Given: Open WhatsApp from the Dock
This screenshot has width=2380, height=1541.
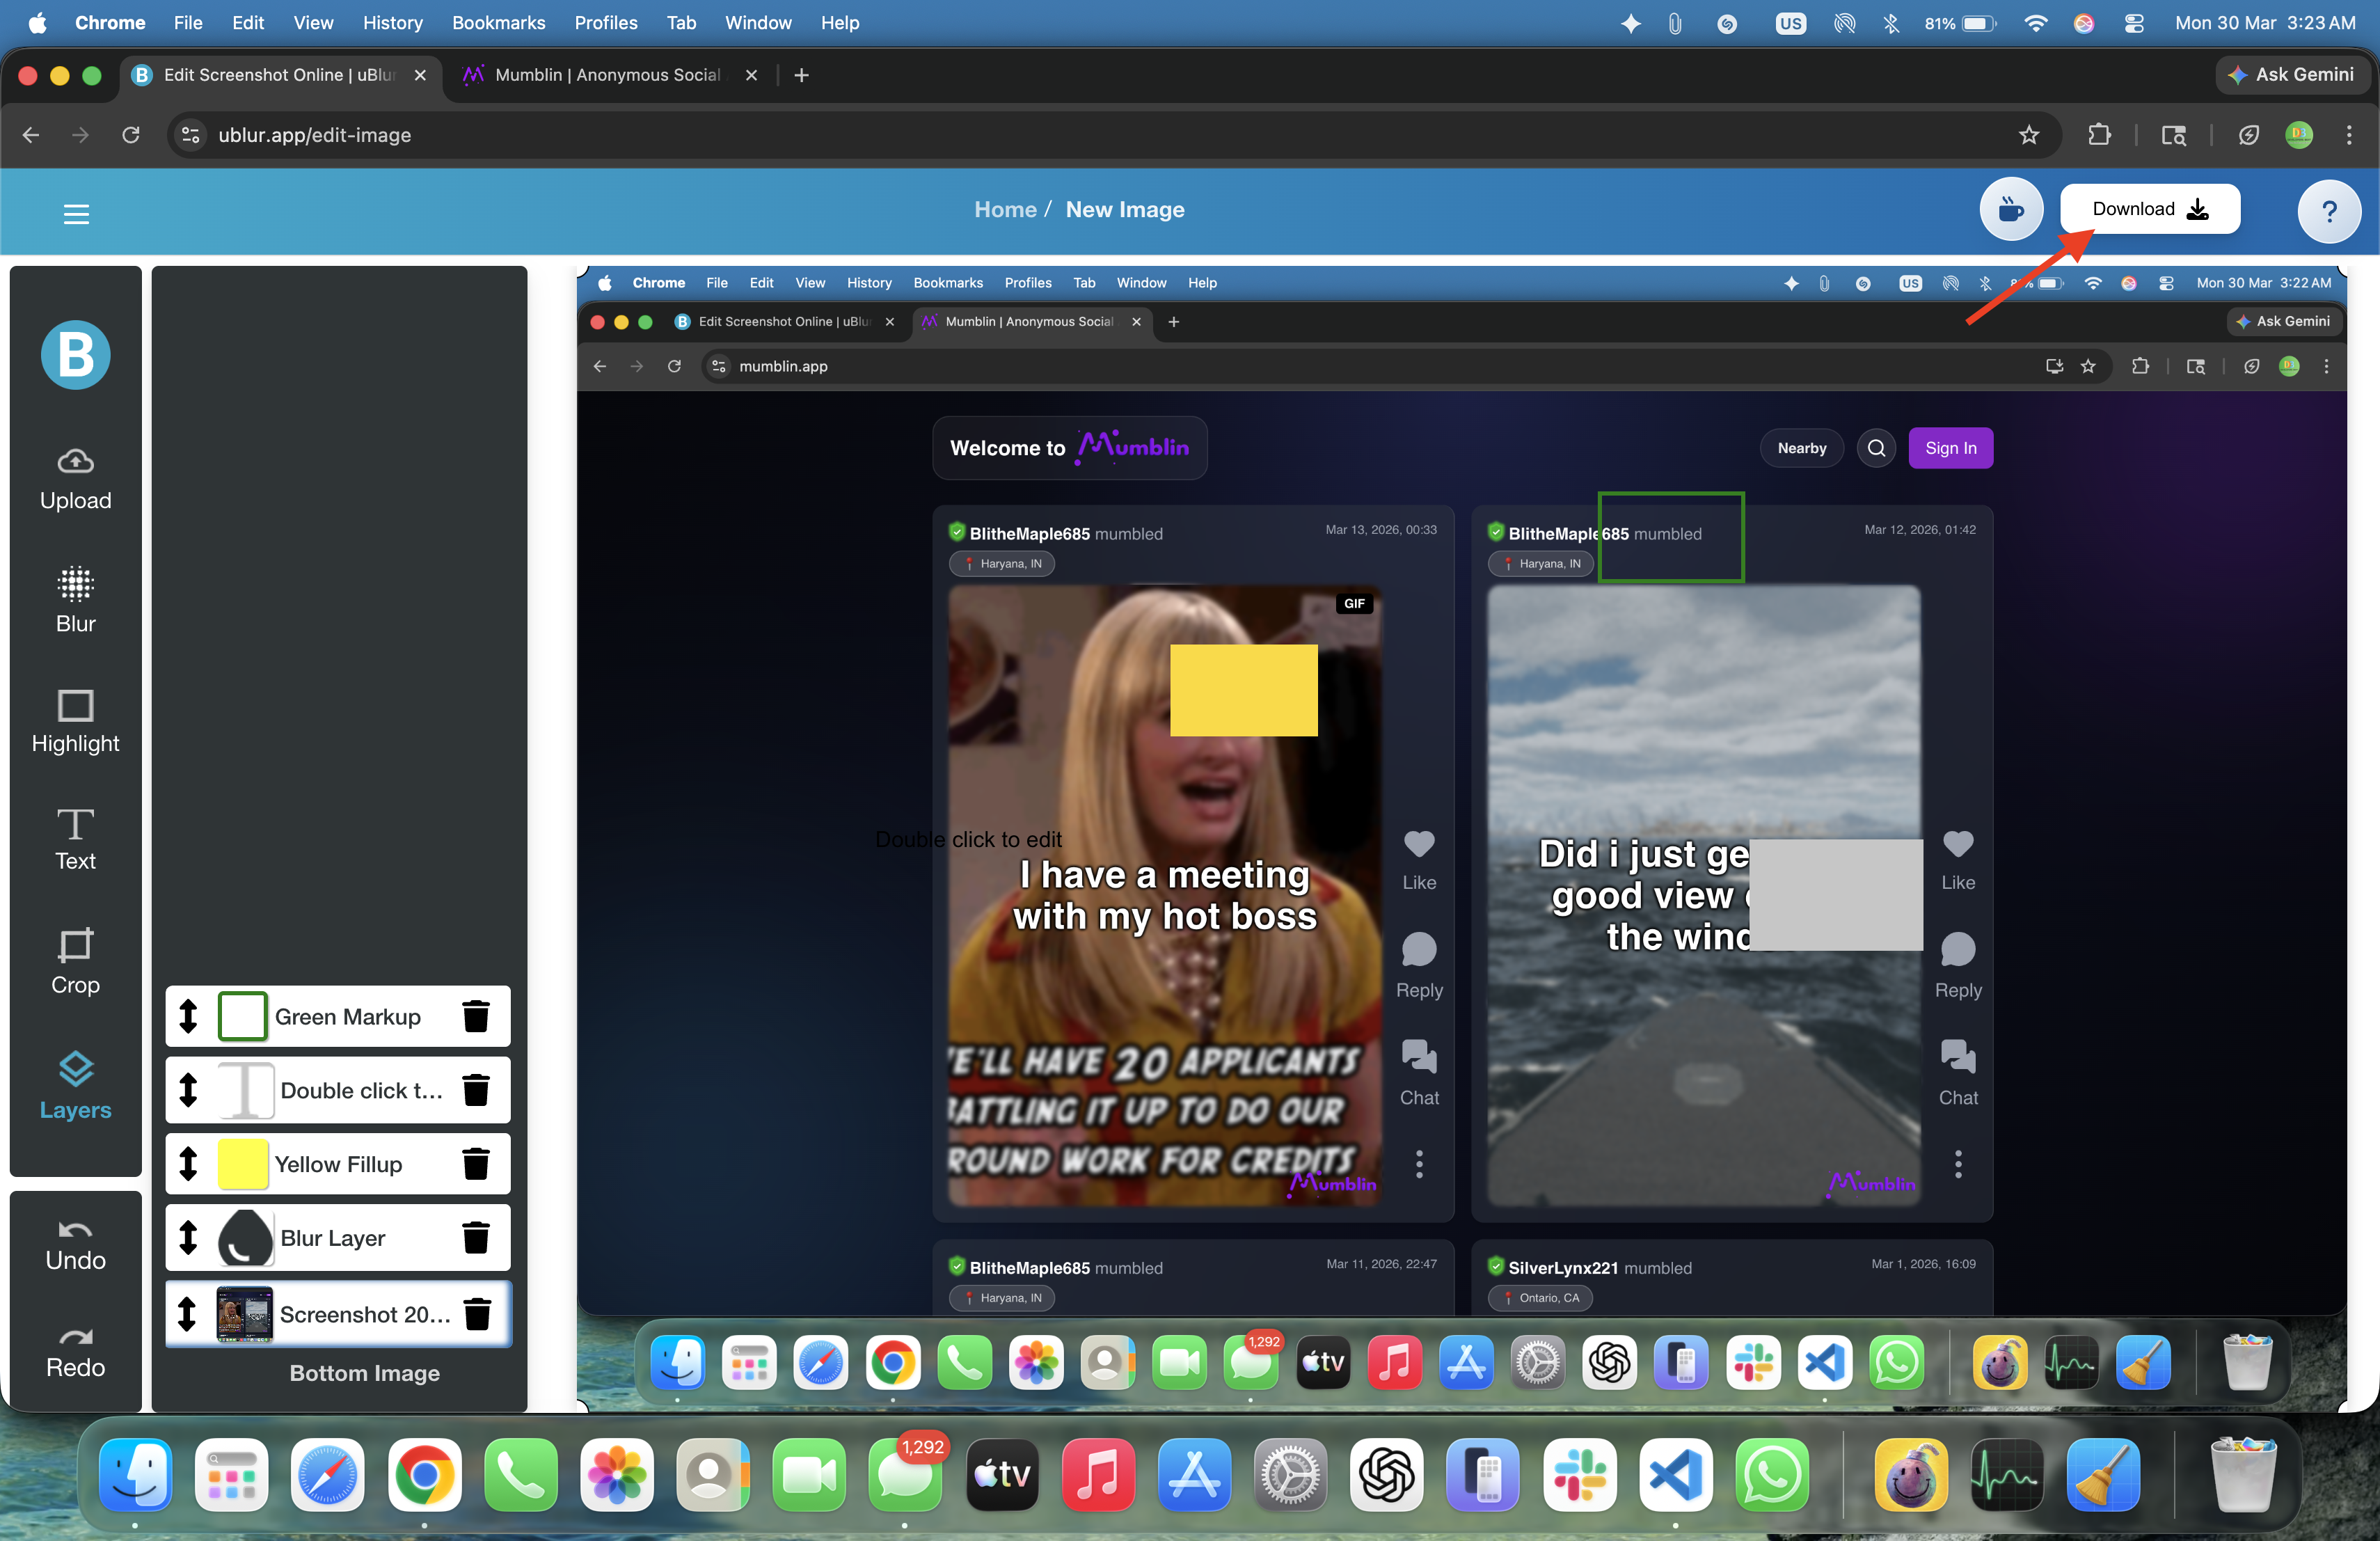Looking at the screenshot, I should tap(1772, 1475).
